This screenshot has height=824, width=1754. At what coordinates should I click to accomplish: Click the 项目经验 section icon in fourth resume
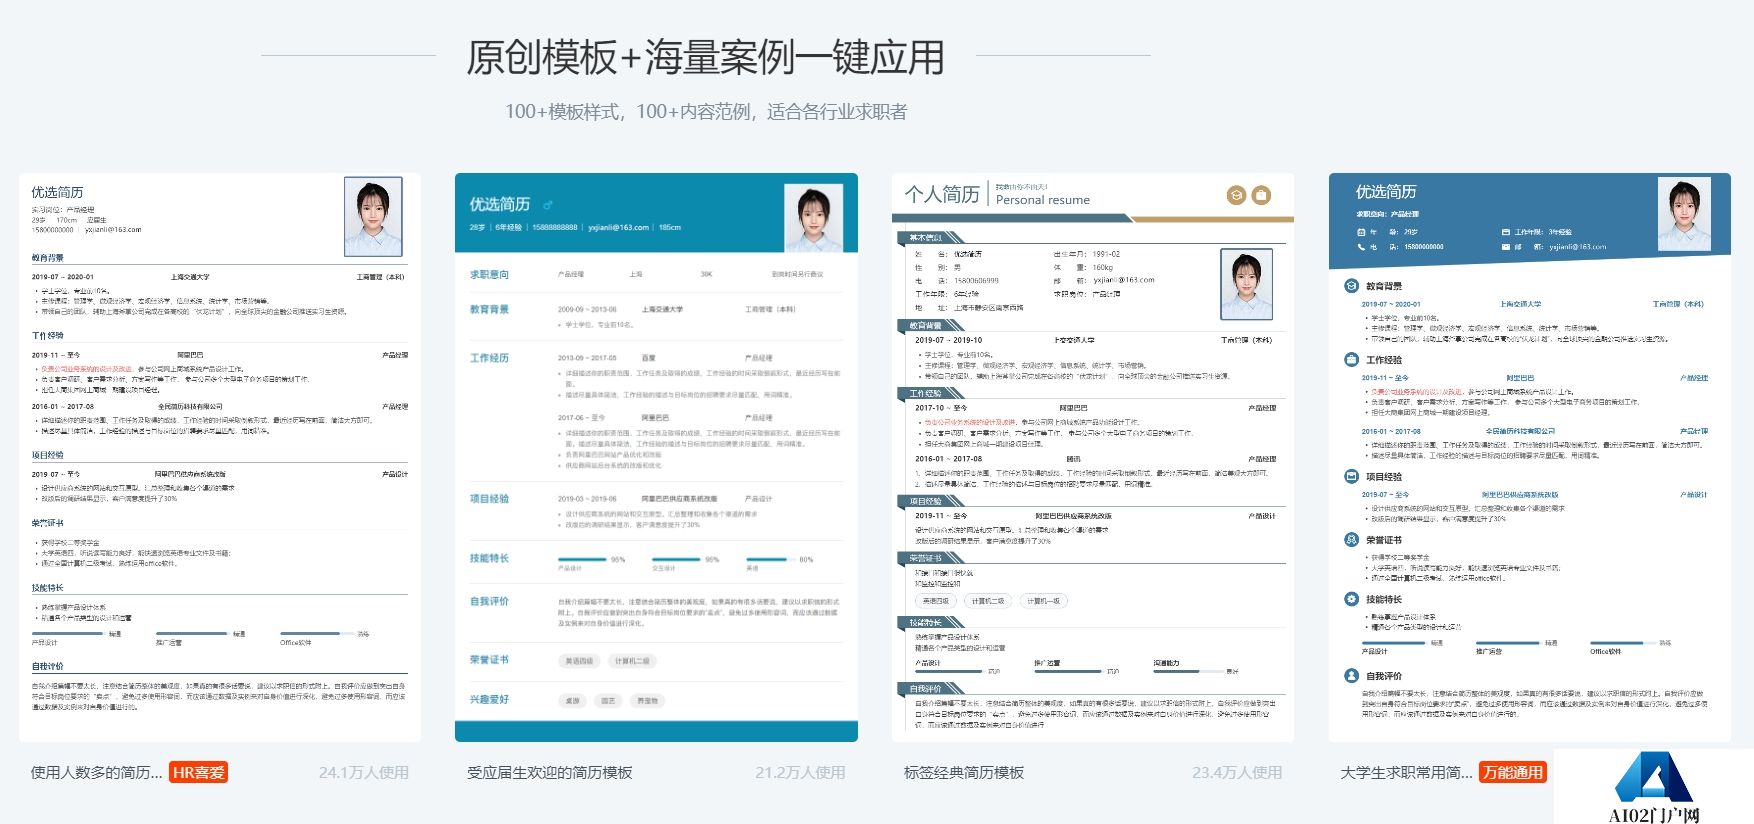[x=1351, y=477]
